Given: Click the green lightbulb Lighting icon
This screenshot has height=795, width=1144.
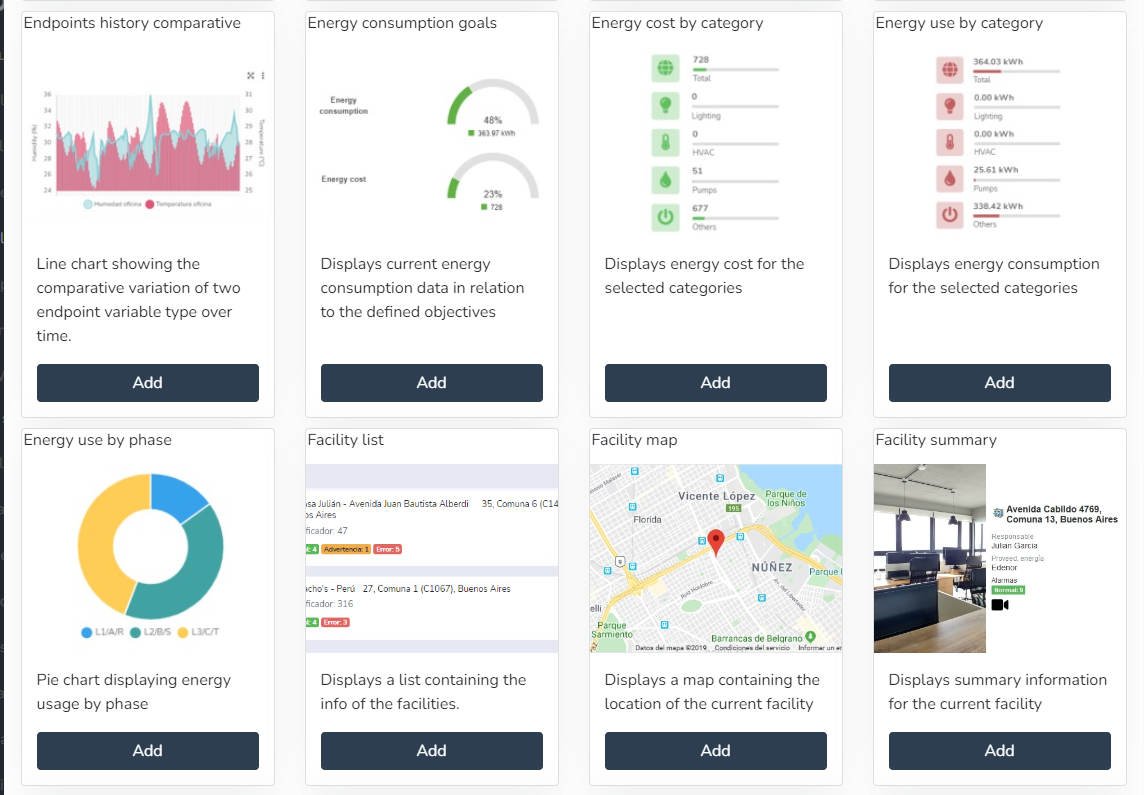Looking at the screenshot, I should (x=664, y=105).
